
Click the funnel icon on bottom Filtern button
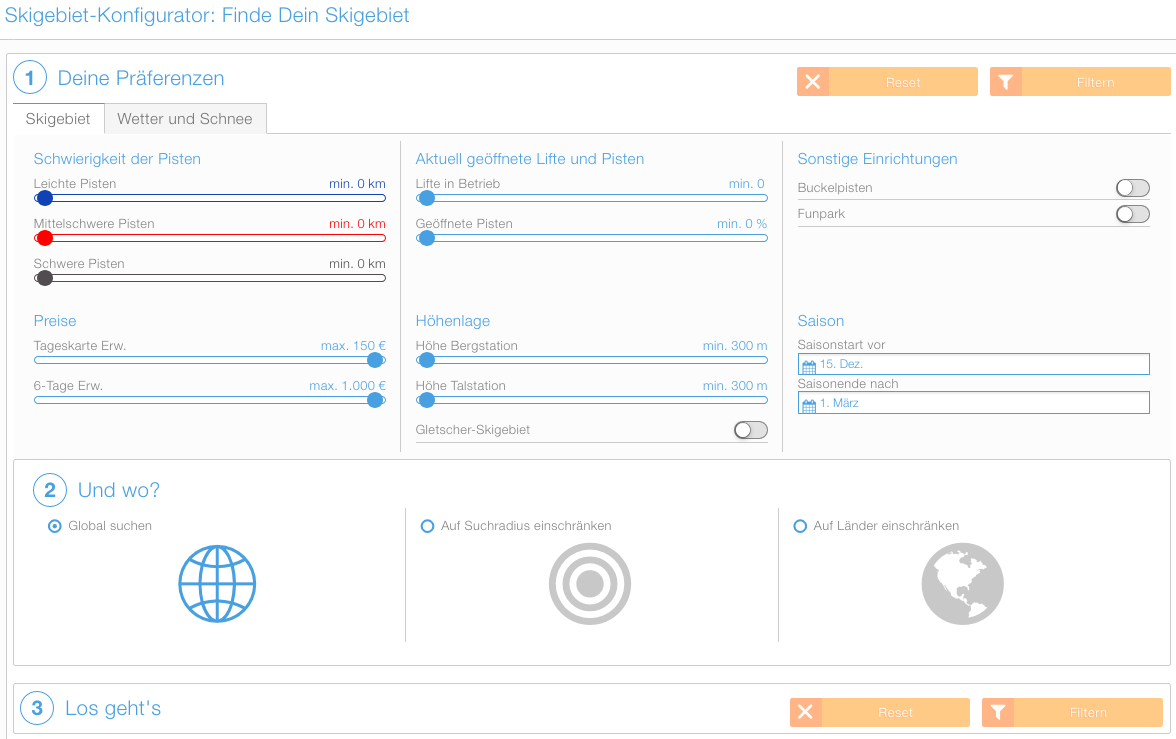point(997,712)
